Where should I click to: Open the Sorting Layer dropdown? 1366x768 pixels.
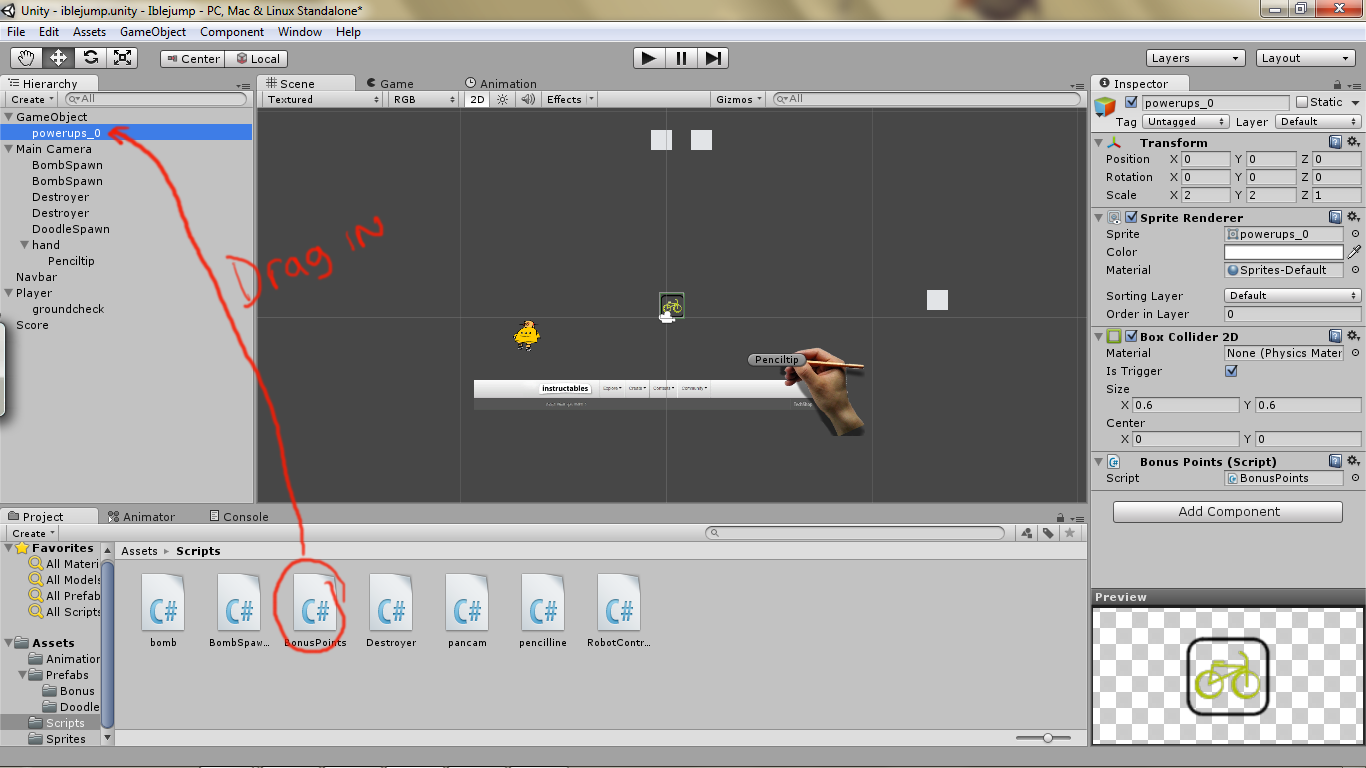[1292, 296]
